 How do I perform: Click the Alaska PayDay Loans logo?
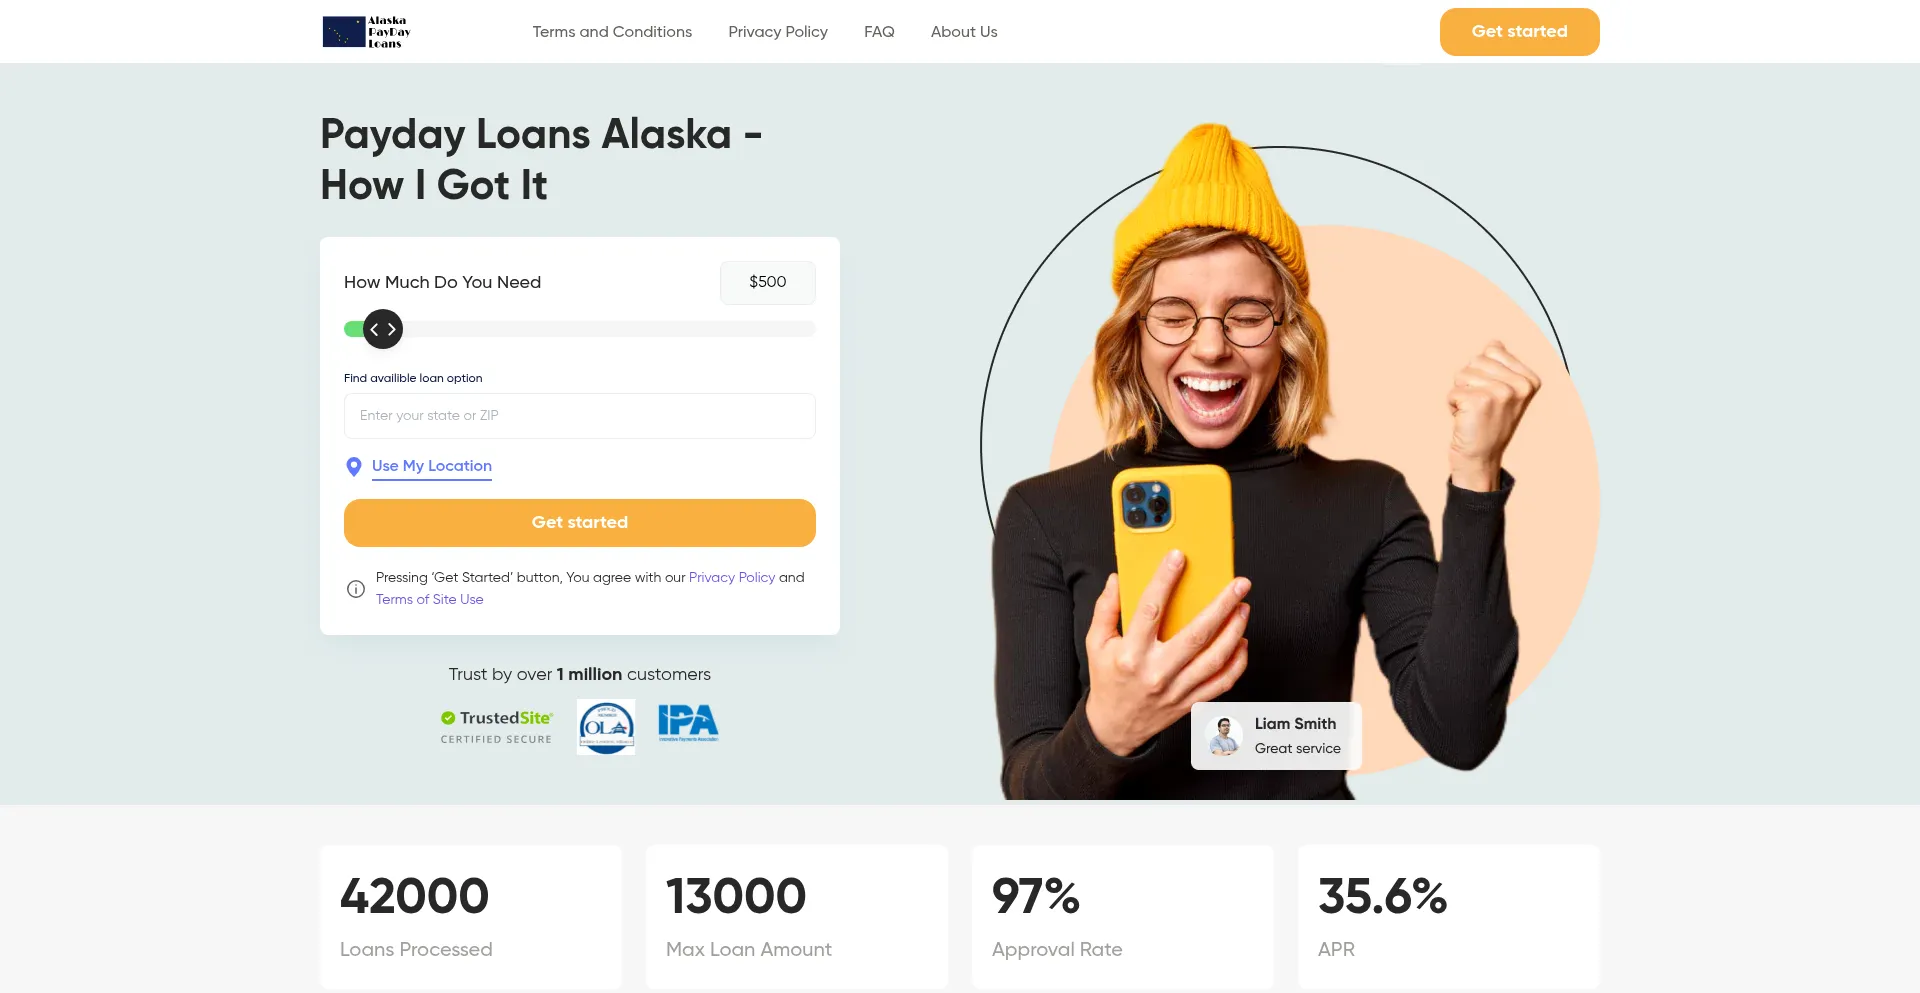367,32
